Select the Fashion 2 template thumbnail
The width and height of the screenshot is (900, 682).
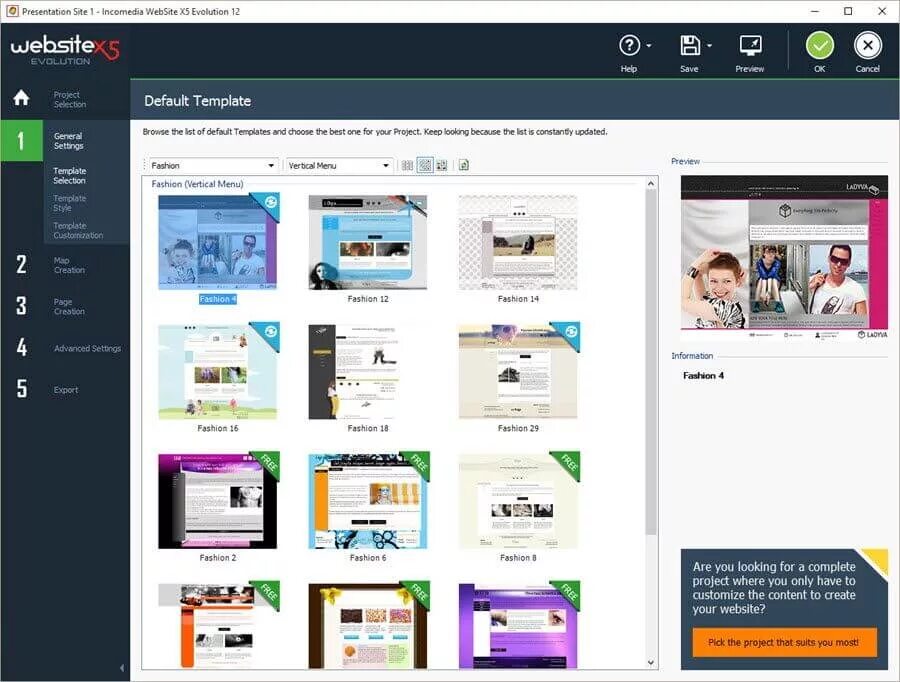(x=218, y=501)
